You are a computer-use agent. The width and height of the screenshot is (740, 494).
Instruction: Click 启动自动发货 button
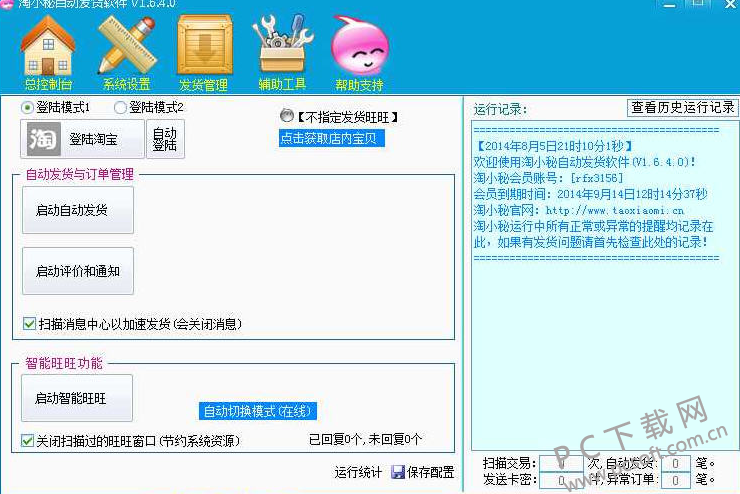(x=78, y=210)
